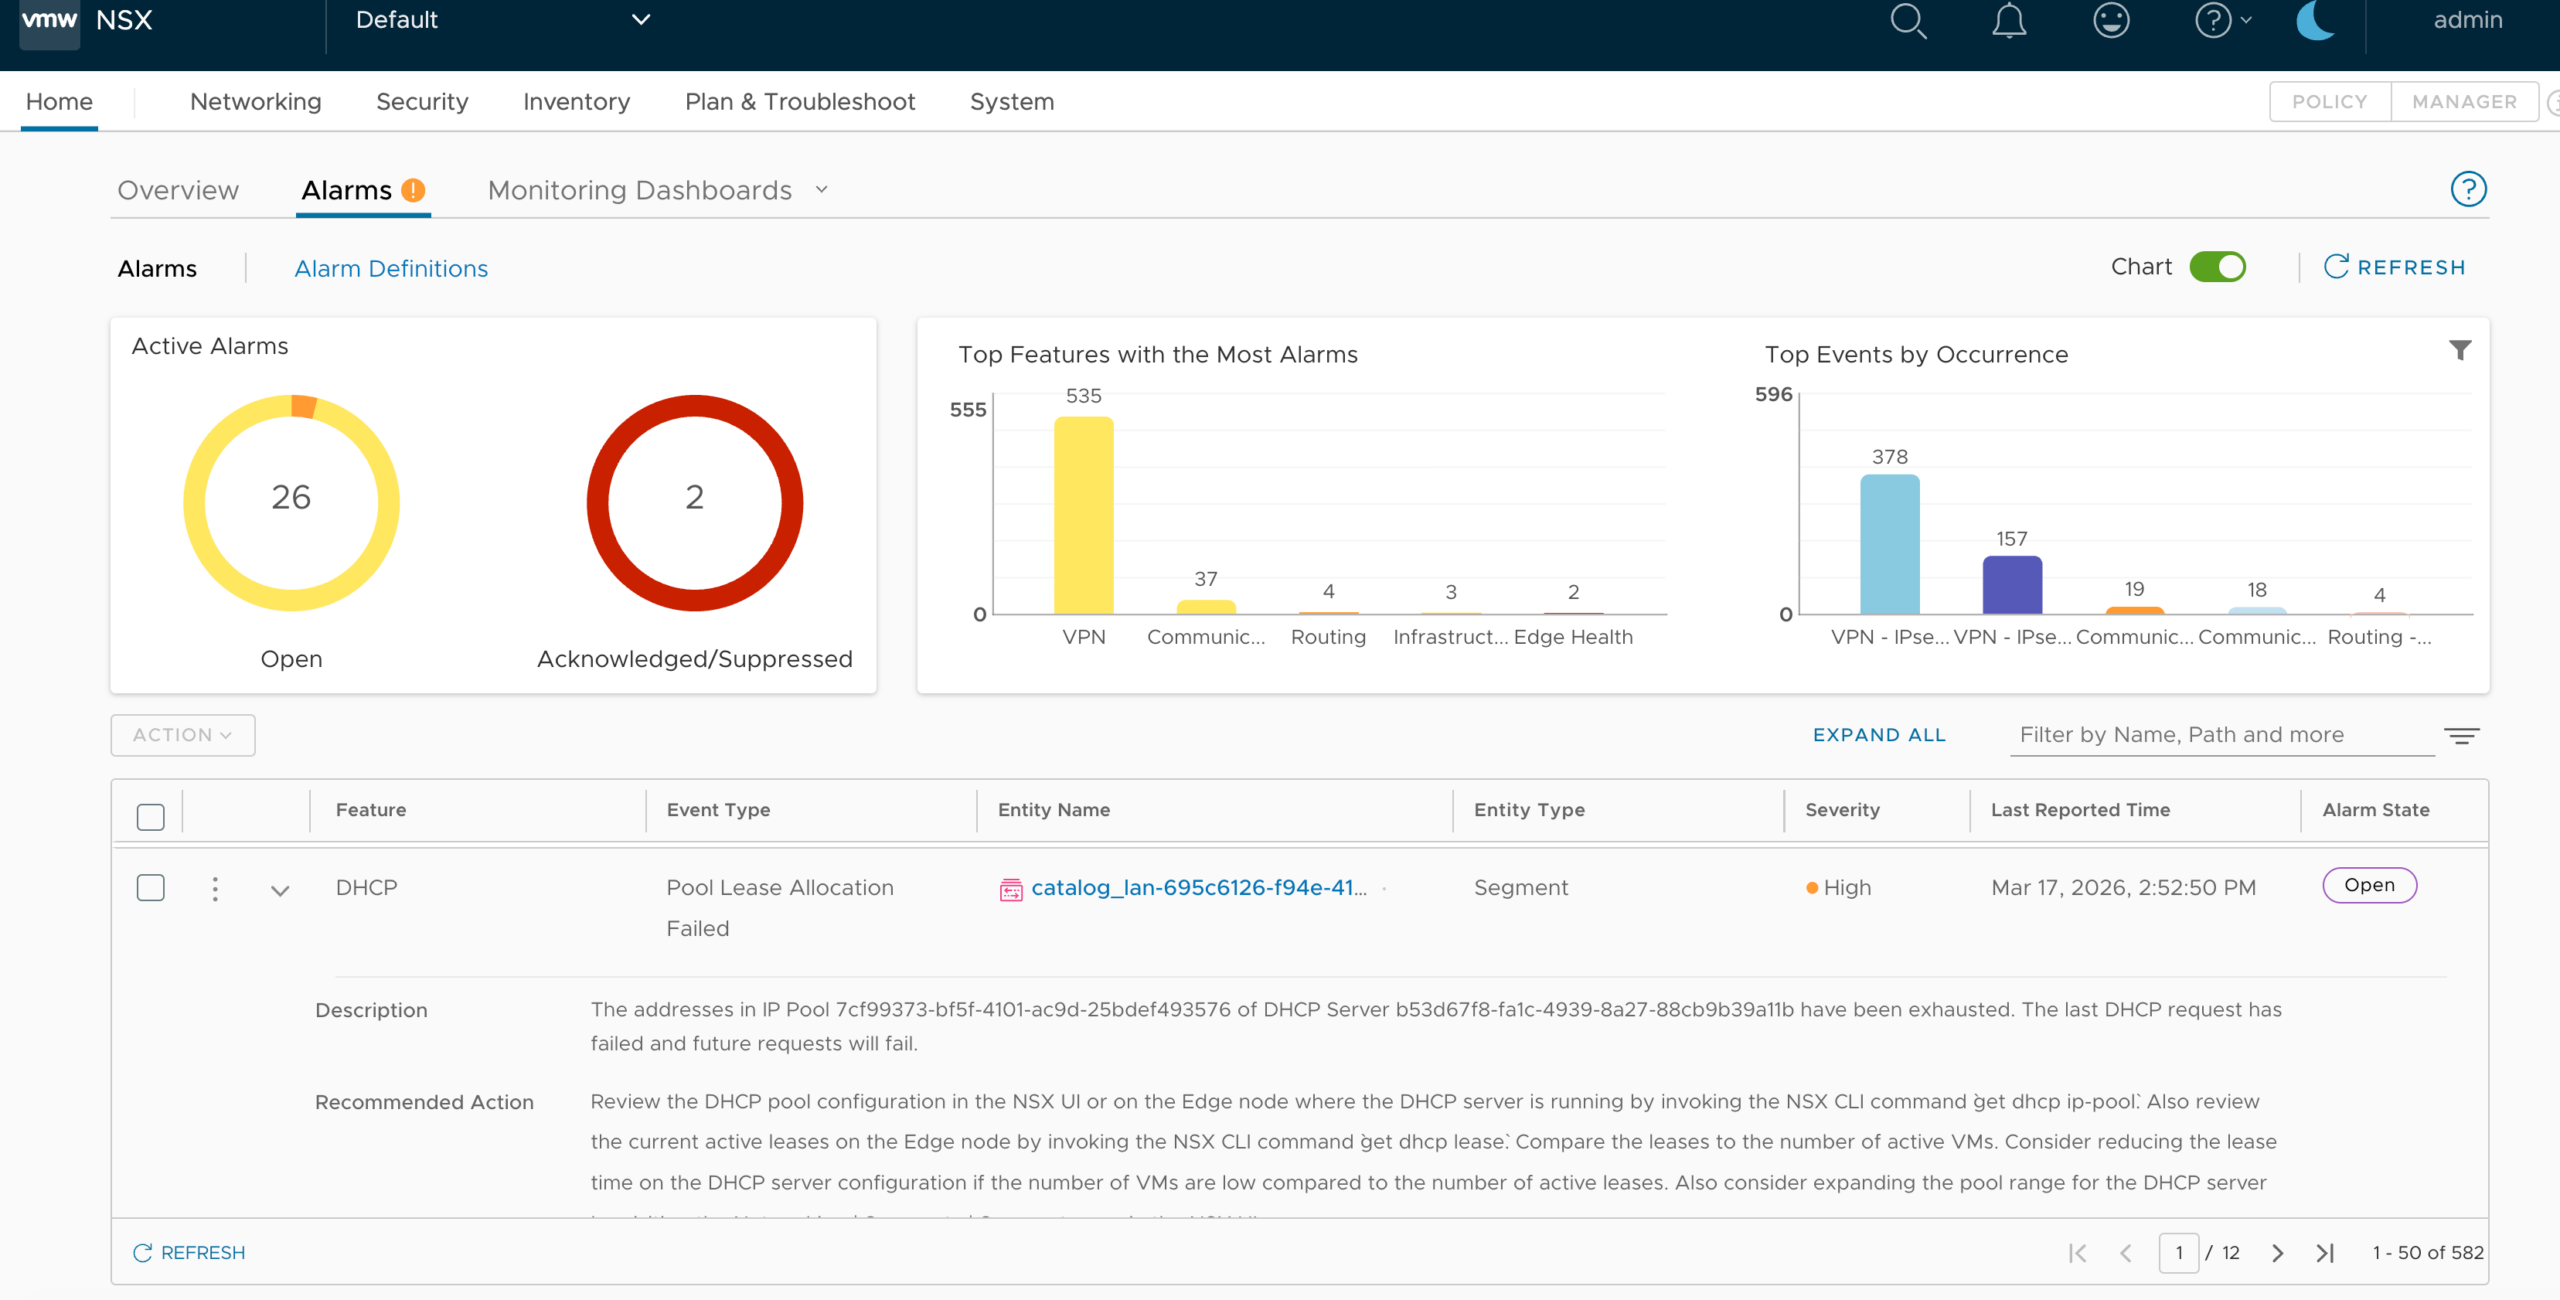Open the notifications bell
2560x1300 pixels.
pyautogui.click(x=2009, y=21)
